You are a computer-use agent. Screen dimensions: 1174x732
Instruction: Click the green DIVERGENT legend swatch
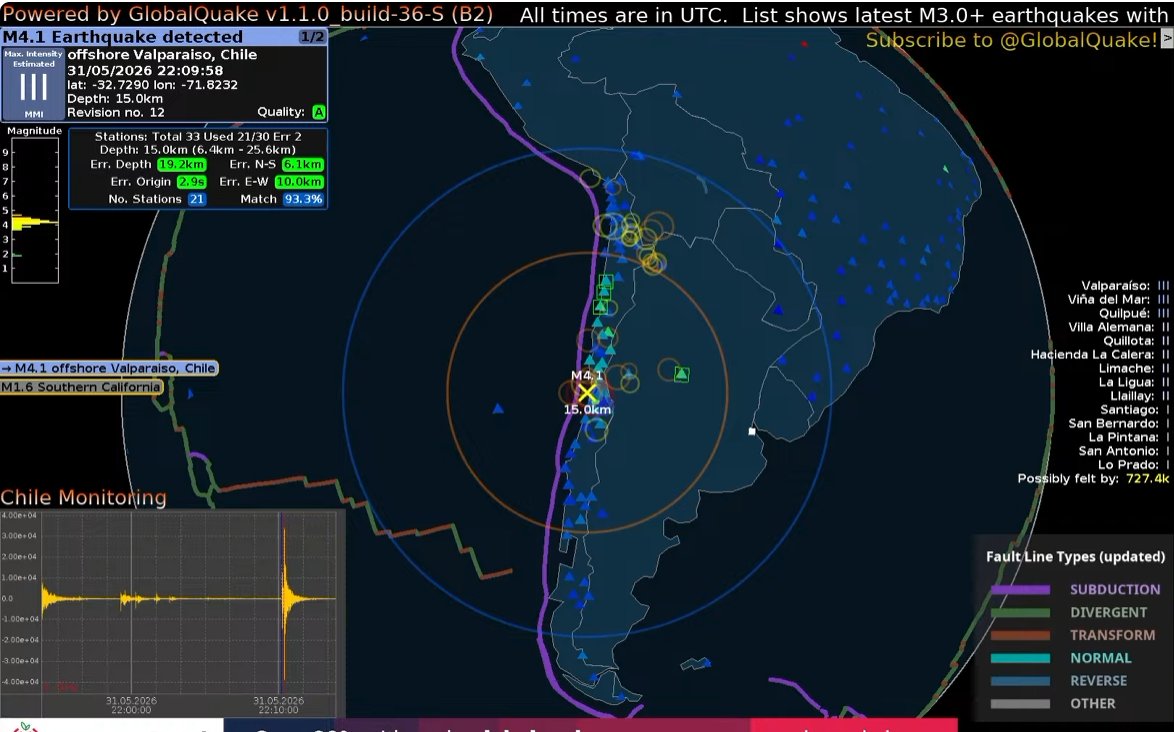(1020, 612)
